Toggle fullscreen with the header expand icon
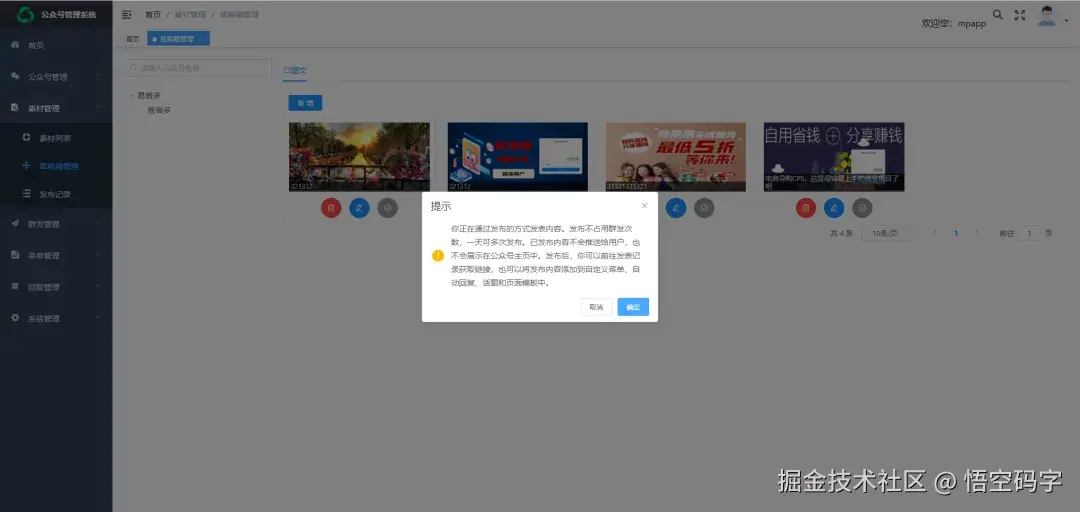Screen dimensions: 1080x512 tap(1020, 15)
